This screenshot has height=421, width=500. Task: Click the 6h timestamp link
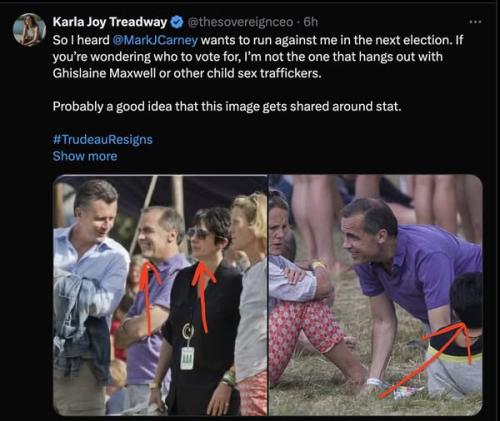311,22
